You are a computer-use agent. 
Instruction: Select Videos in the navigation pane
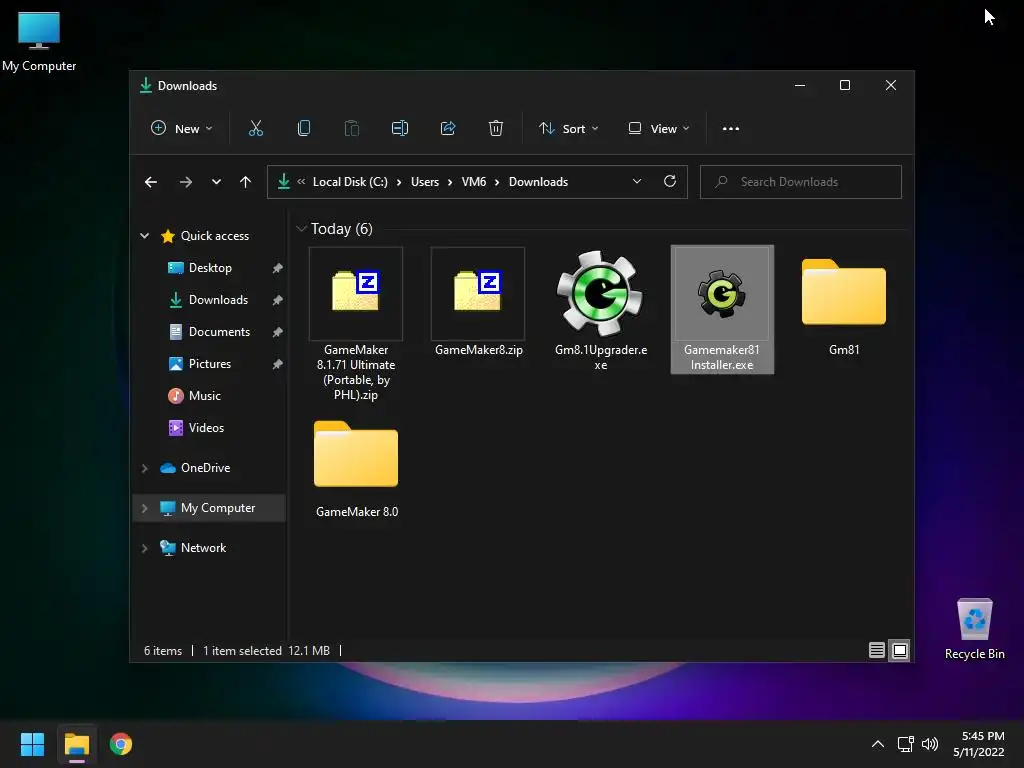206,428
